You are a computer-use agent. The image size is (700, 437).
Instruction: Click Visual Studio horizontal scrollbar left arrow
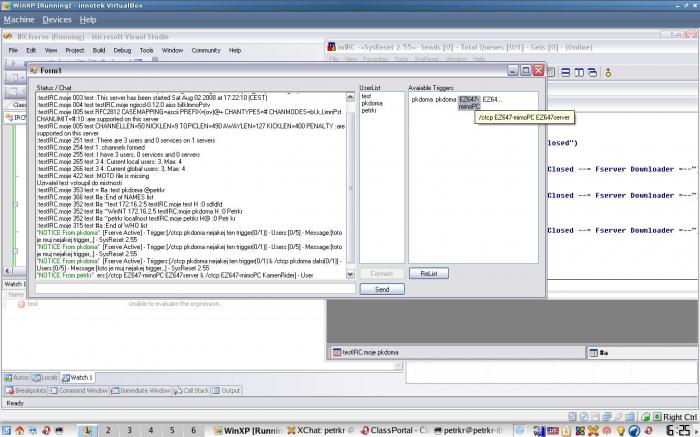[8, 271]
